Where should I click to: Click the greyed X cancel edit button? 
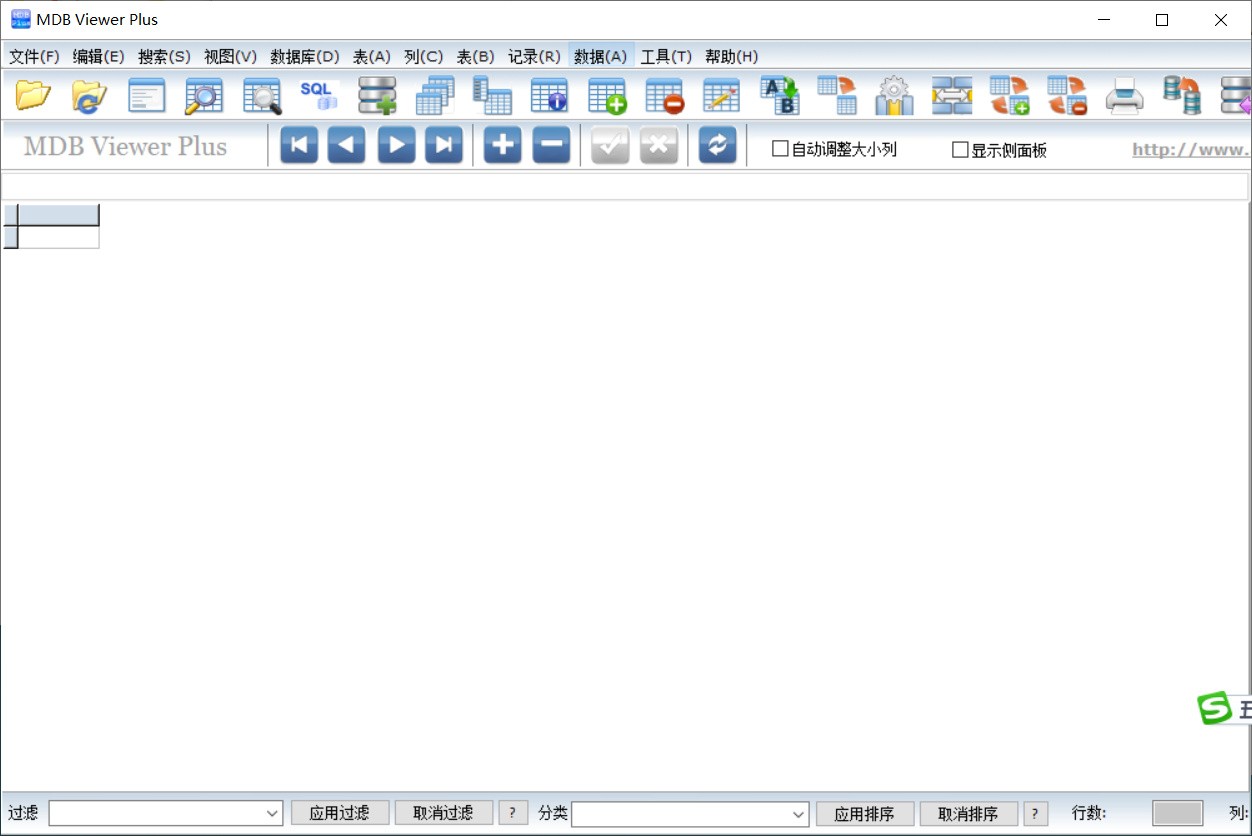(x=659, y=145)
